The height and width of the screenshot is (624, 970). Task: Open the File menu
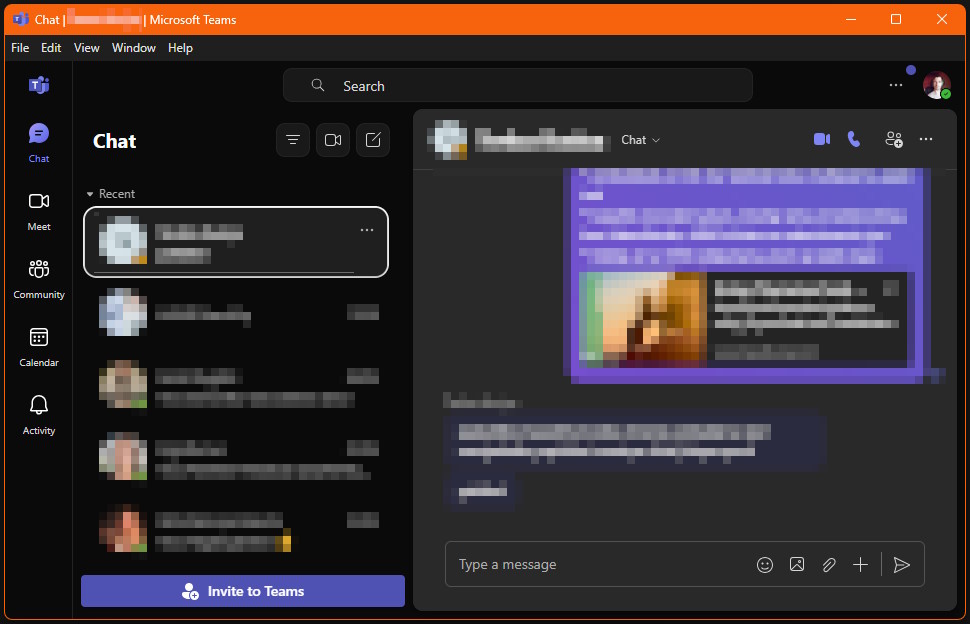20,48
